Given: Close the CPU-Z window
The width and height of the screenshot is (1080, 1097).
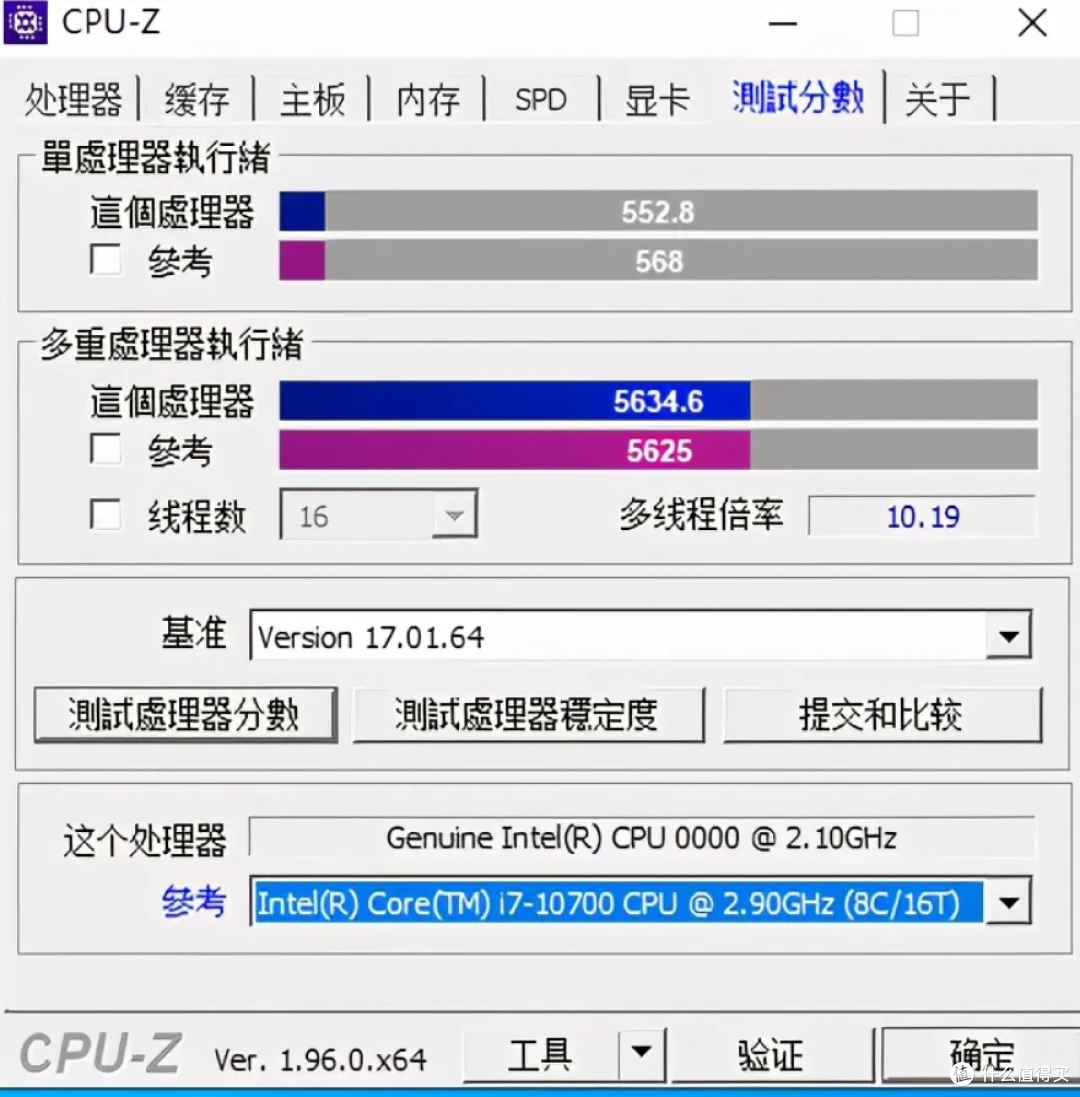Looking at the screenshot, I should coord(1032,24).
